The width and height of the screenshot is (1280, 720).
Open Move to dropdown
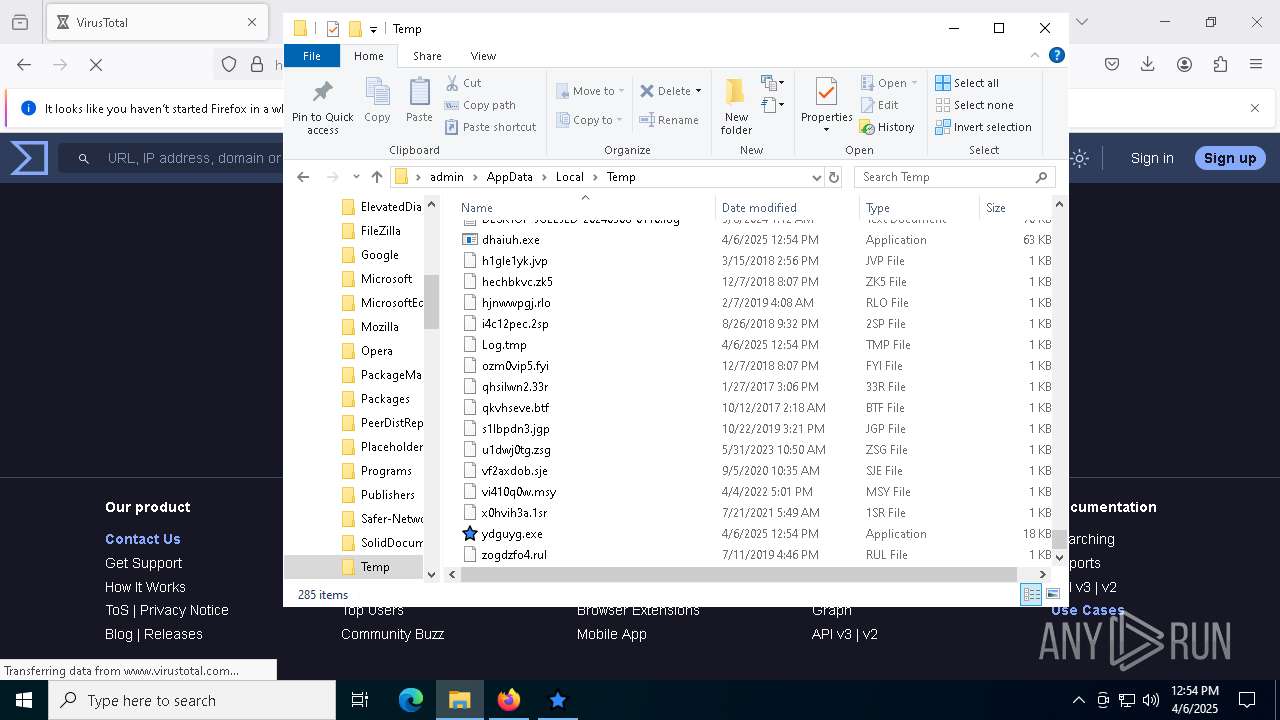[590, 91]
